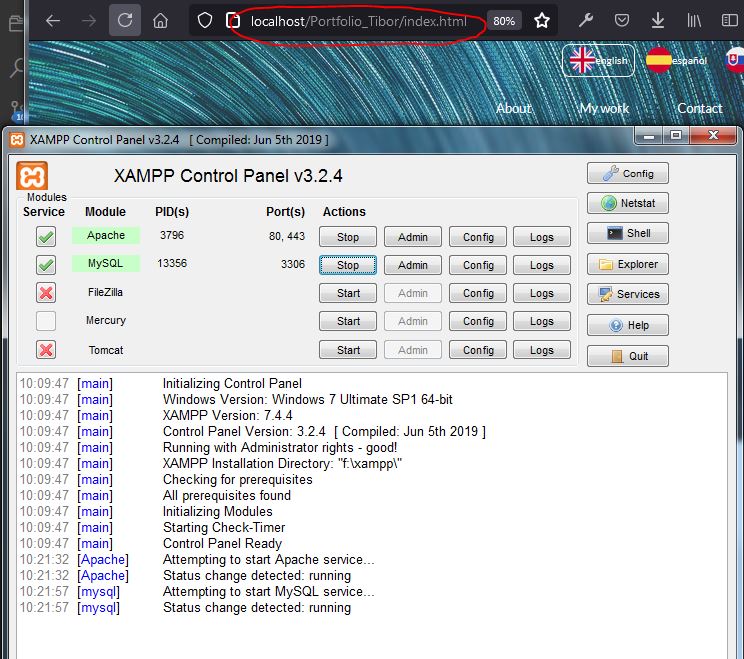
Task: Click the 'Attempting to start MySQL service' log line
Action: (269, 591)
